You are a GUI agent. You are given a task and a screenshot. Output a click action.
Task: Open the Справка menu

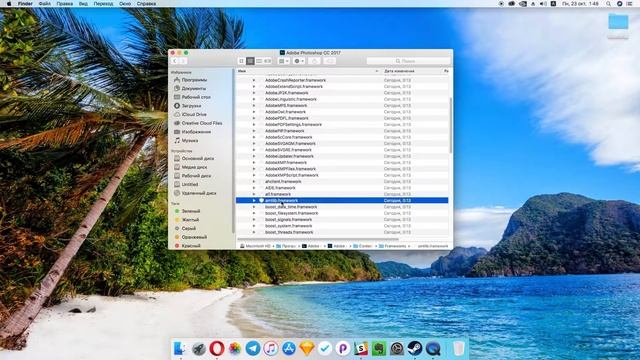coord(146,3)
